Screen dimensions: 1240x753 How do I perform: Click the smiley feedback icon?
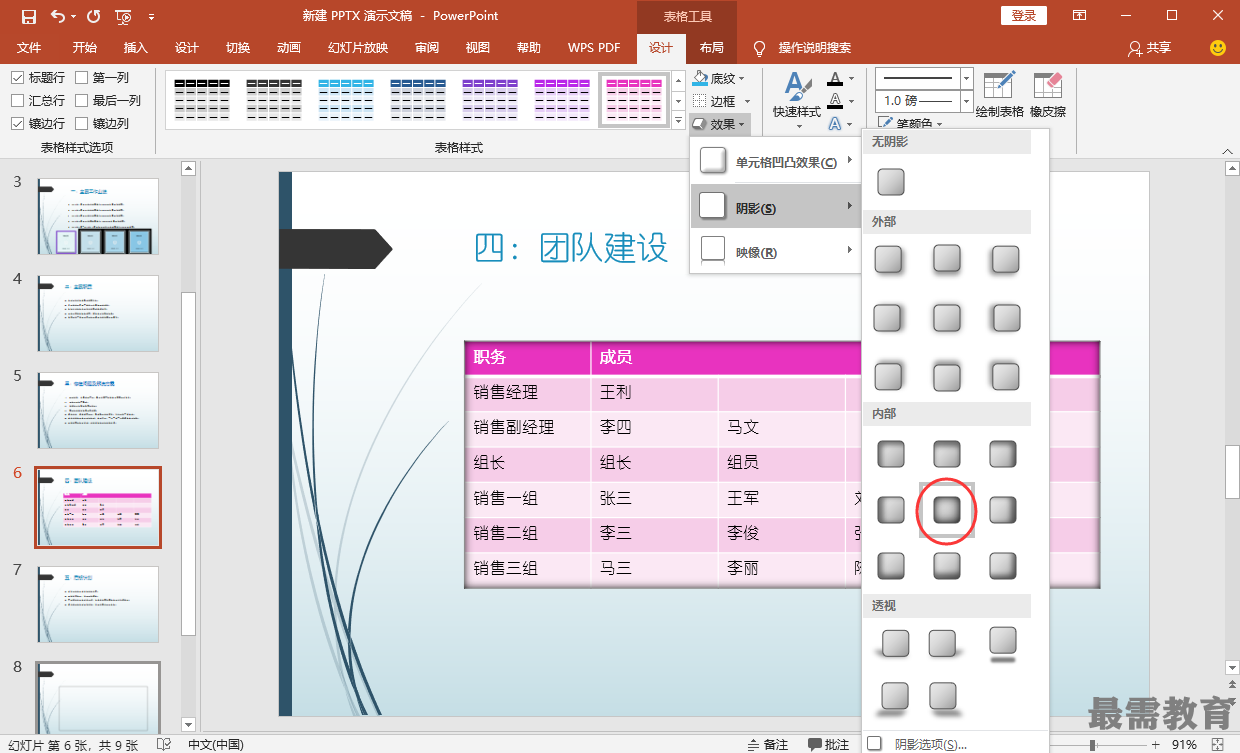1217,48
